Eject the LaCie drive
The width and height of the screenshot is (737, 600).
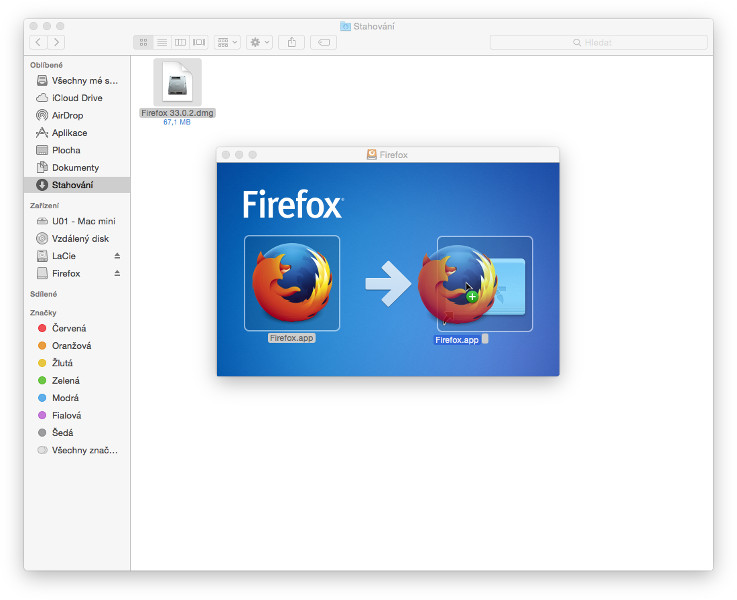coord(117,256)
